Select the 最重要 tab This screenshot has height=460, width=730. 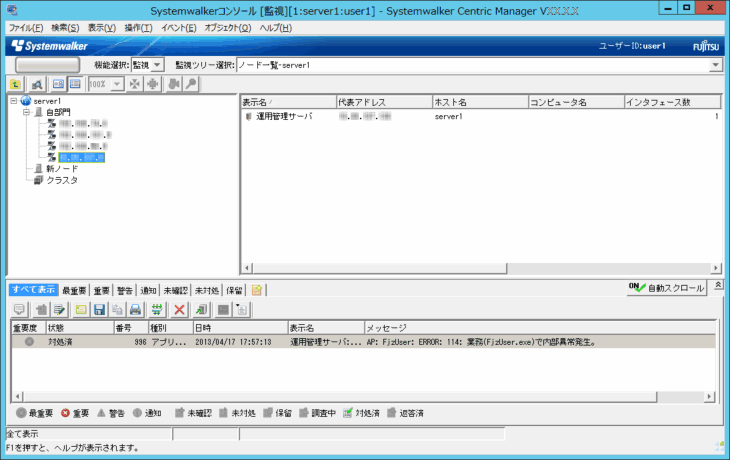[x=74, y=291]
